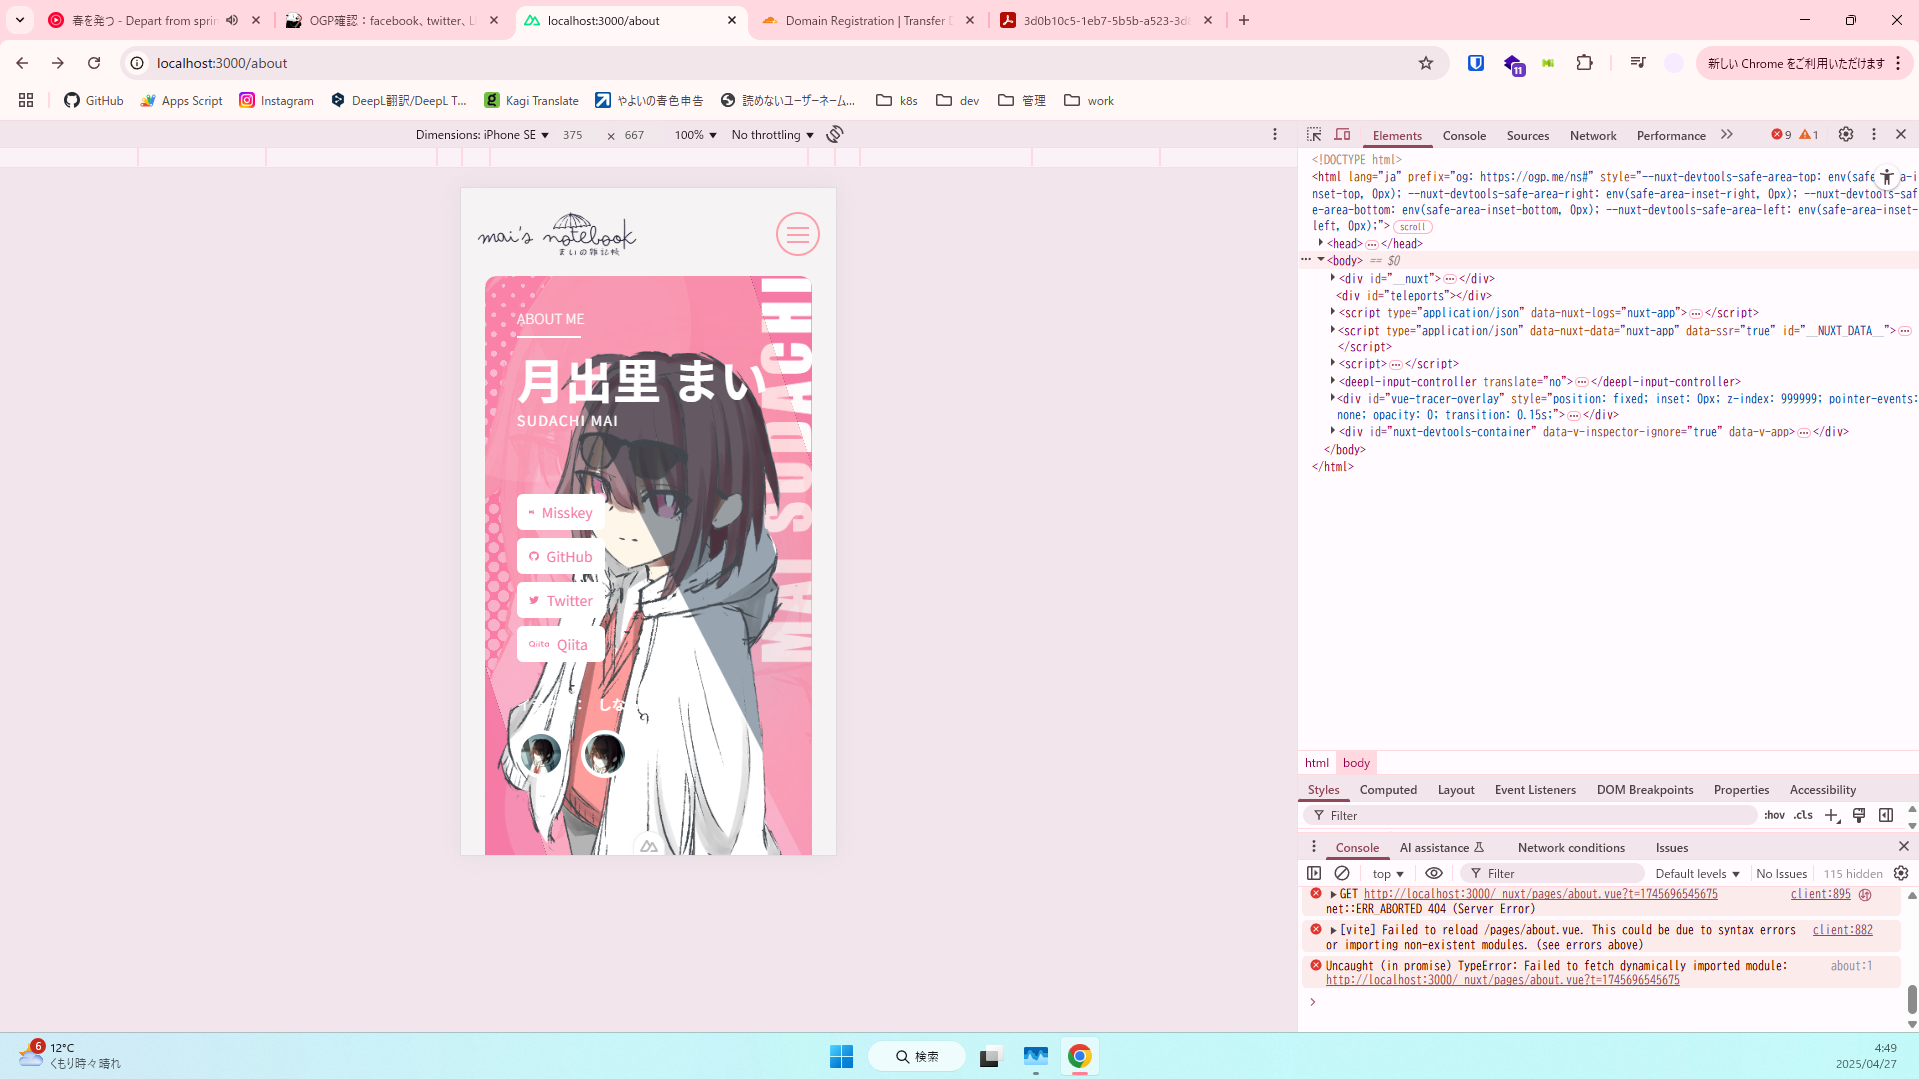Switch to the Network tab

pyautogui.click(x=1592, y=136)
